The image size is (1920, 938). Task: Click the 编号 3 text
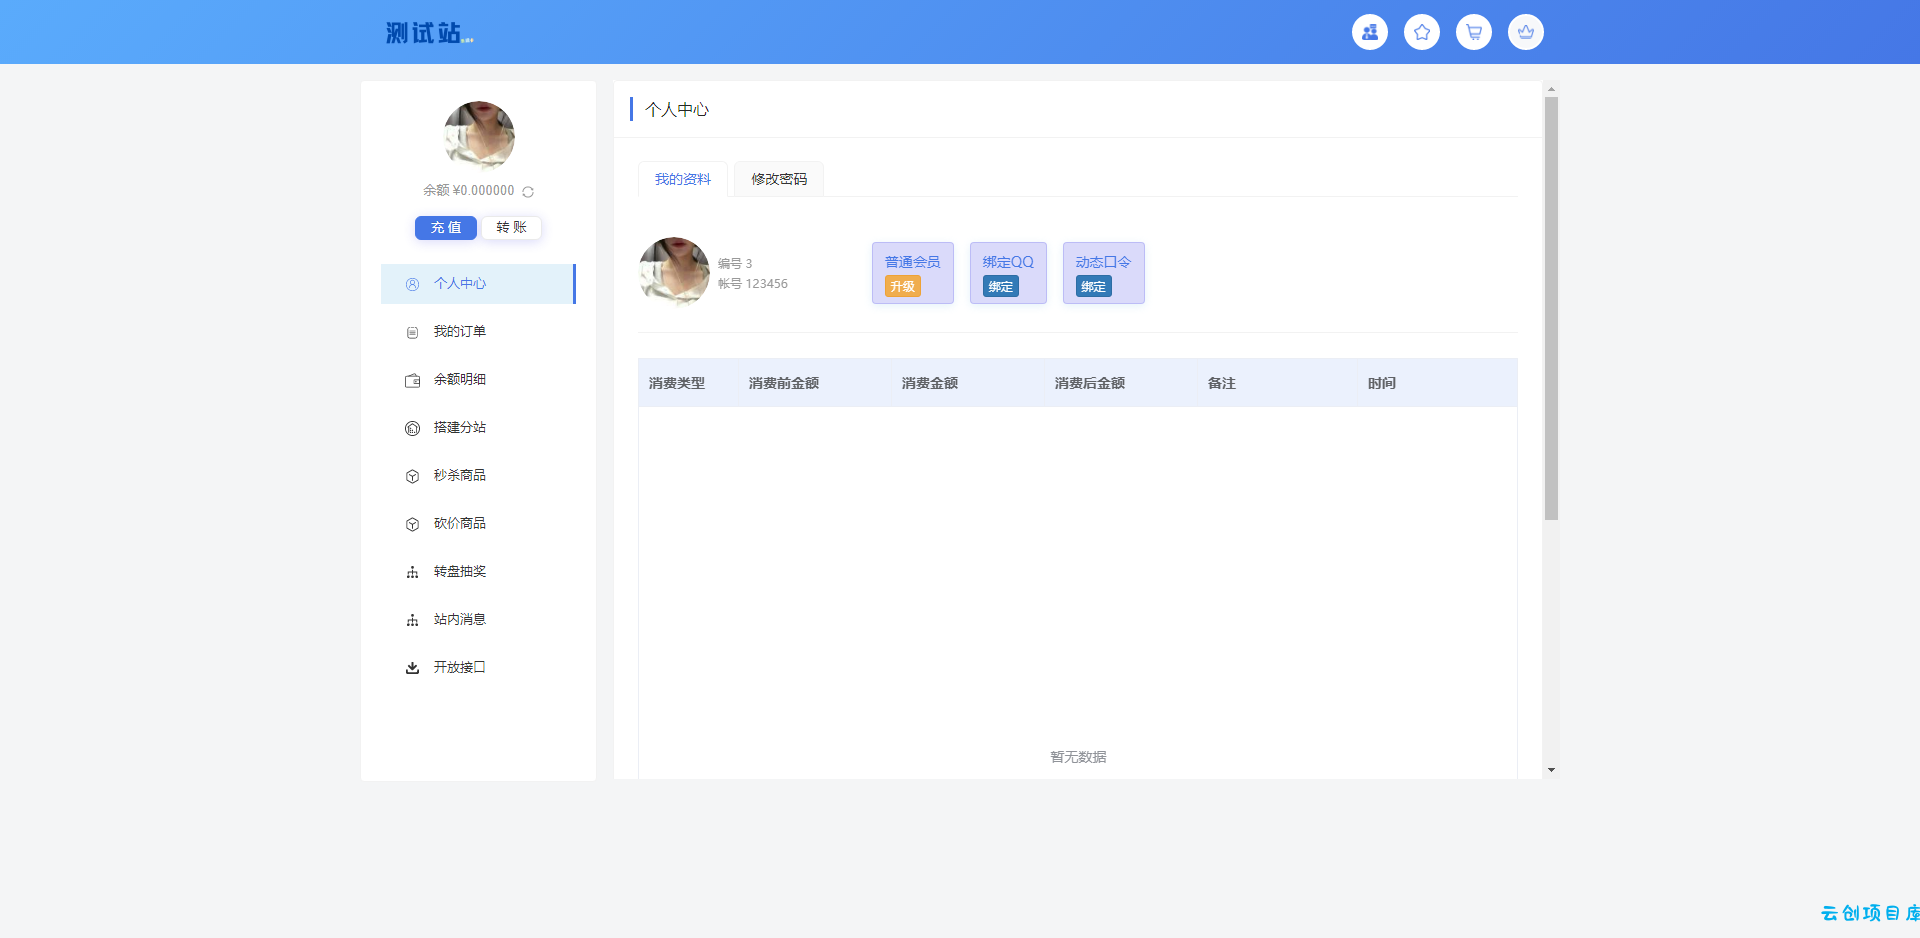(x=735, y=264)
